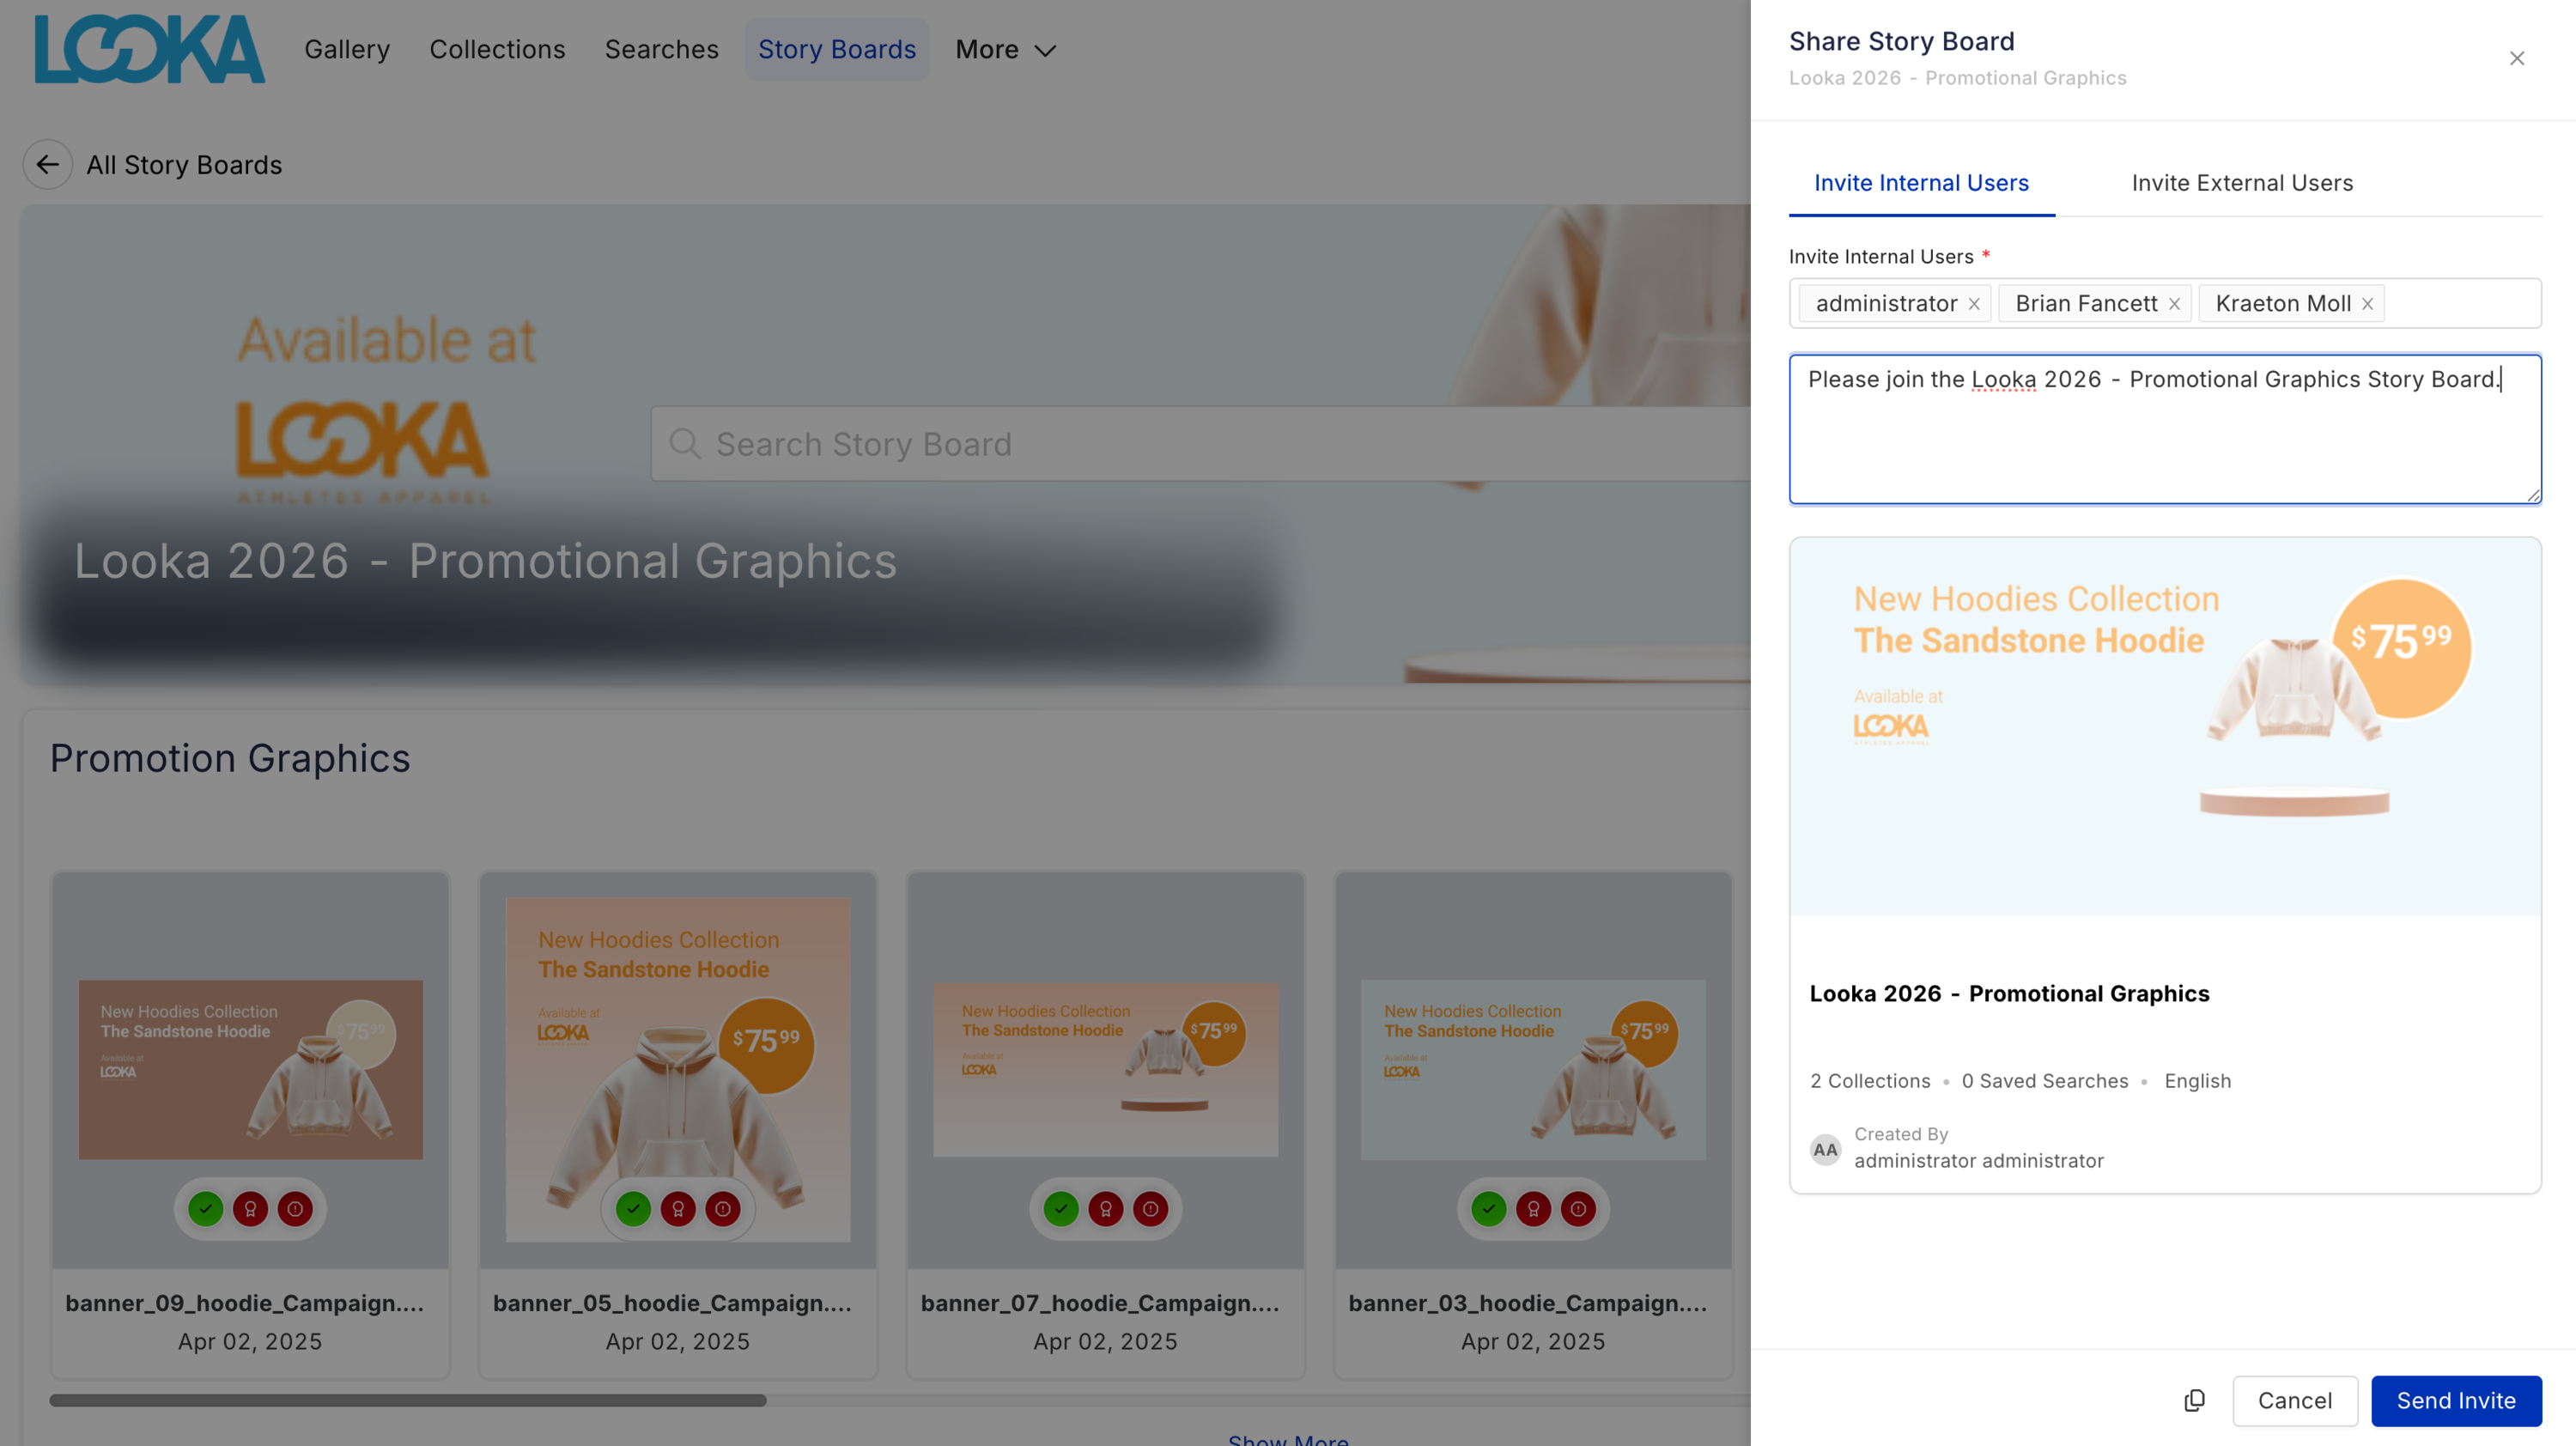Remove administrator from invited users
Viewport: 2576px width, 1446px height.
pyautogui.click(x=1974, y=304)
